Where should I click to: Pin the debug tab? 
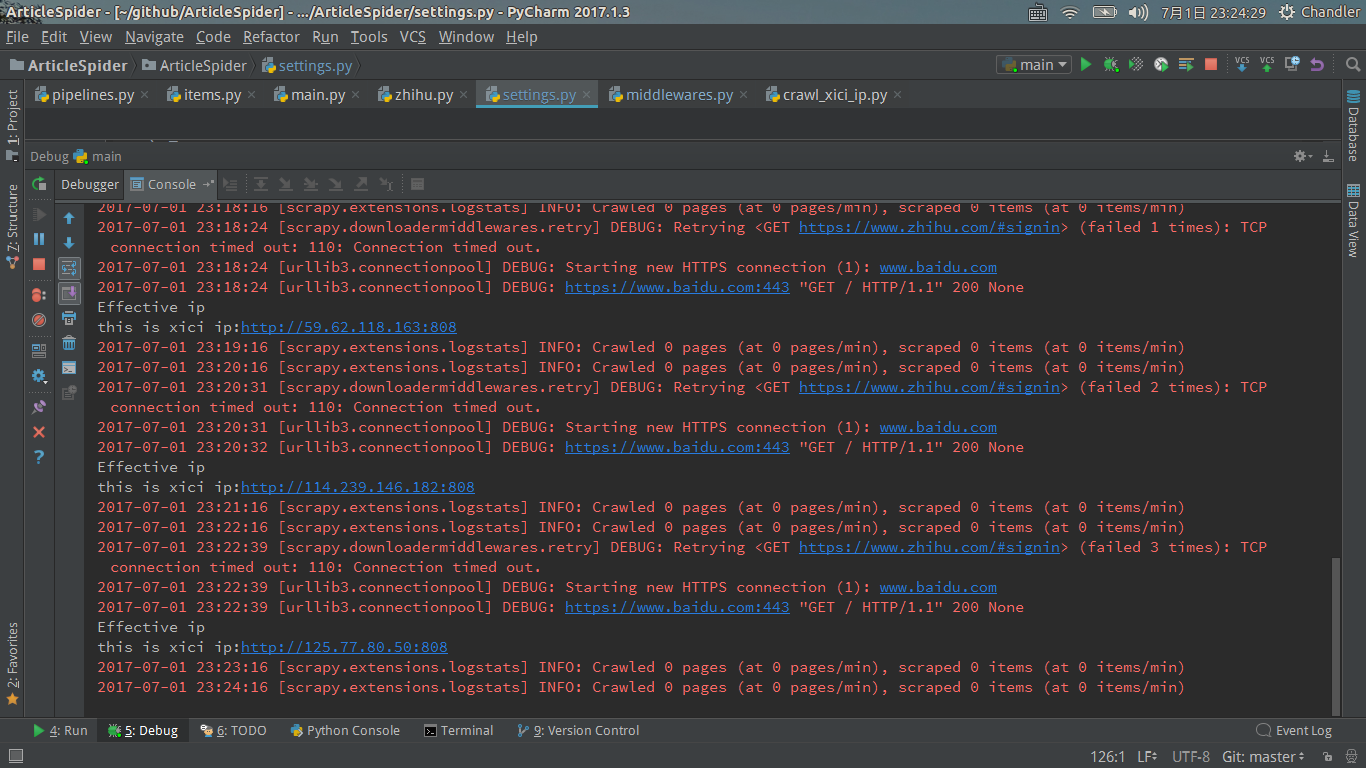tap(39, 407)
